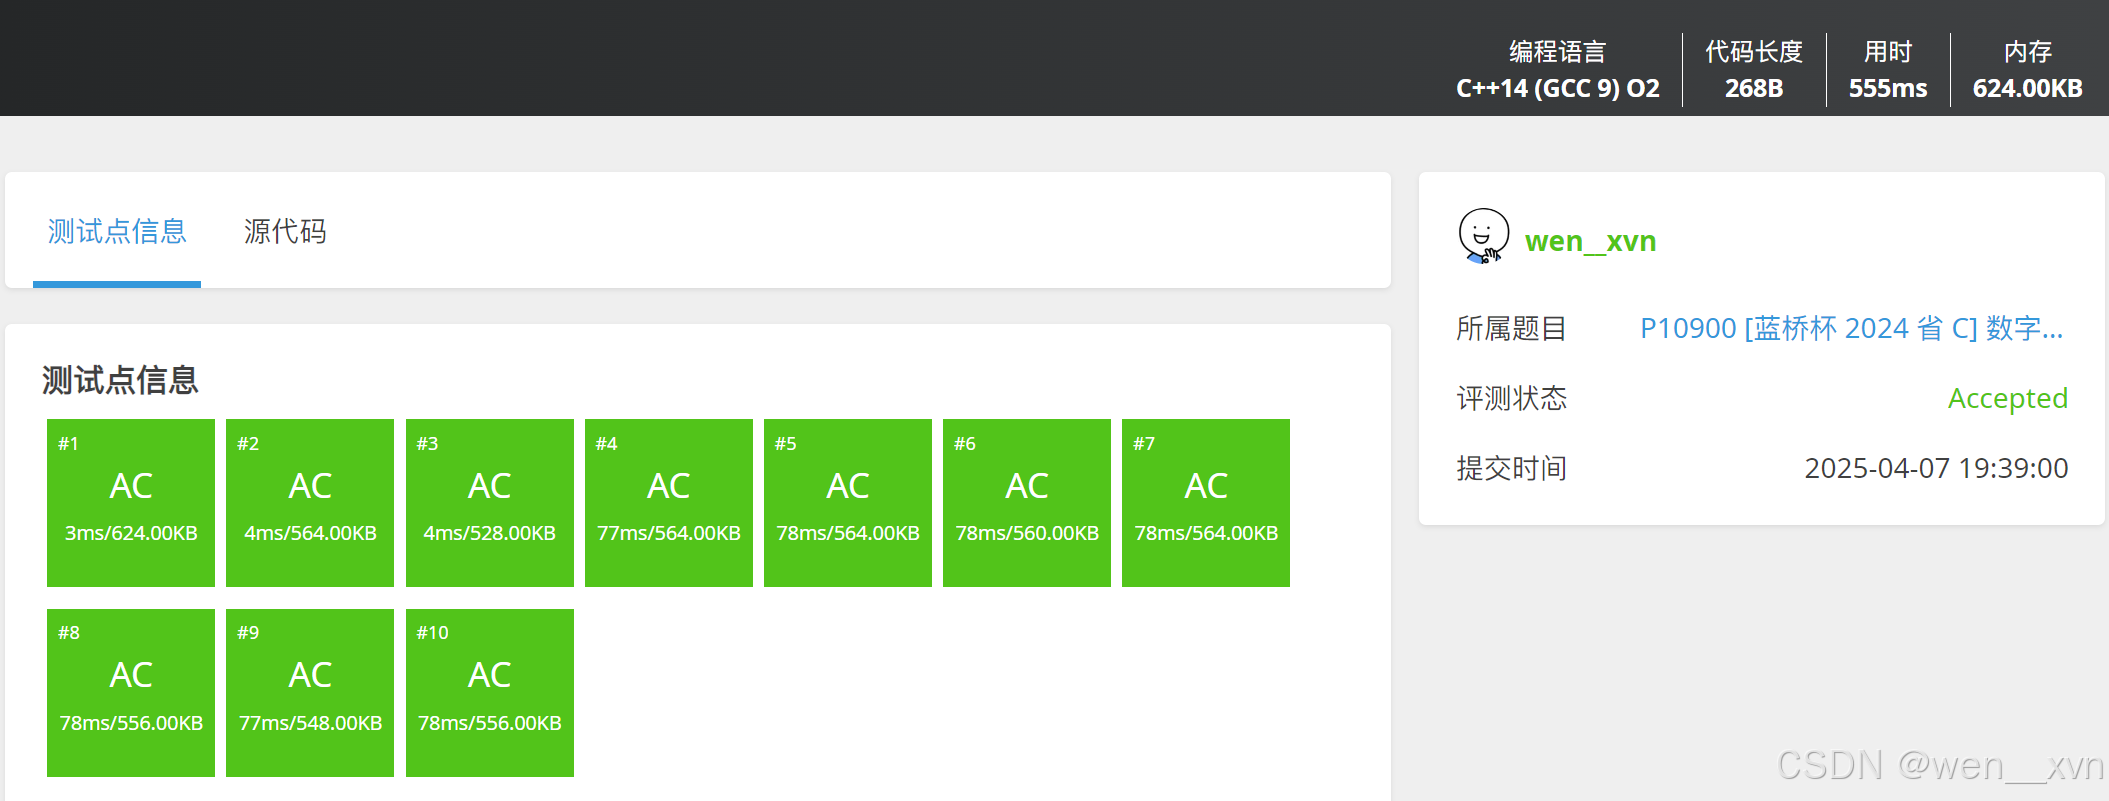Click the 编程语言 header label
Viewport: 2109px width, 801px height.
(1557, 52)
